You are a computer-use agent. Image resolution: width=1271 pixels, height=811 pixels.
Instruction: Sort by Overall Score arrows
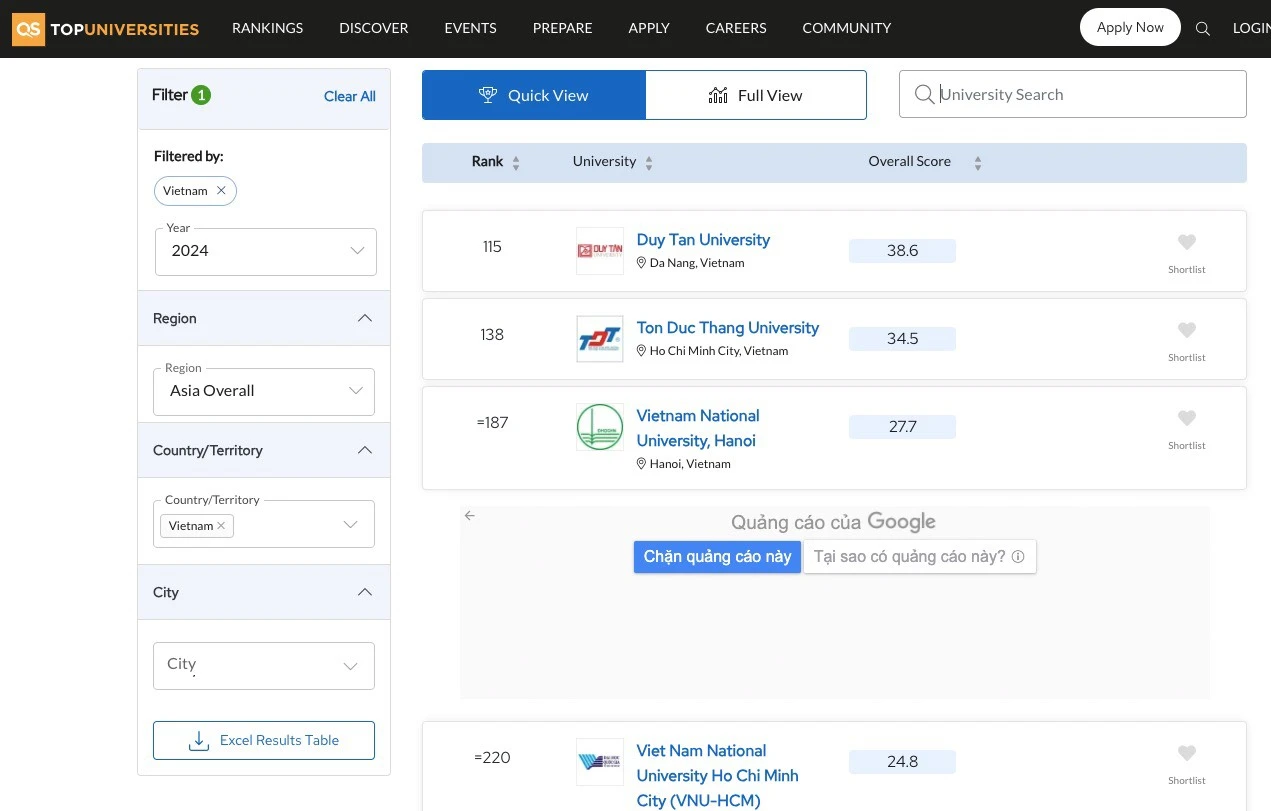click(x=977, y=163)
